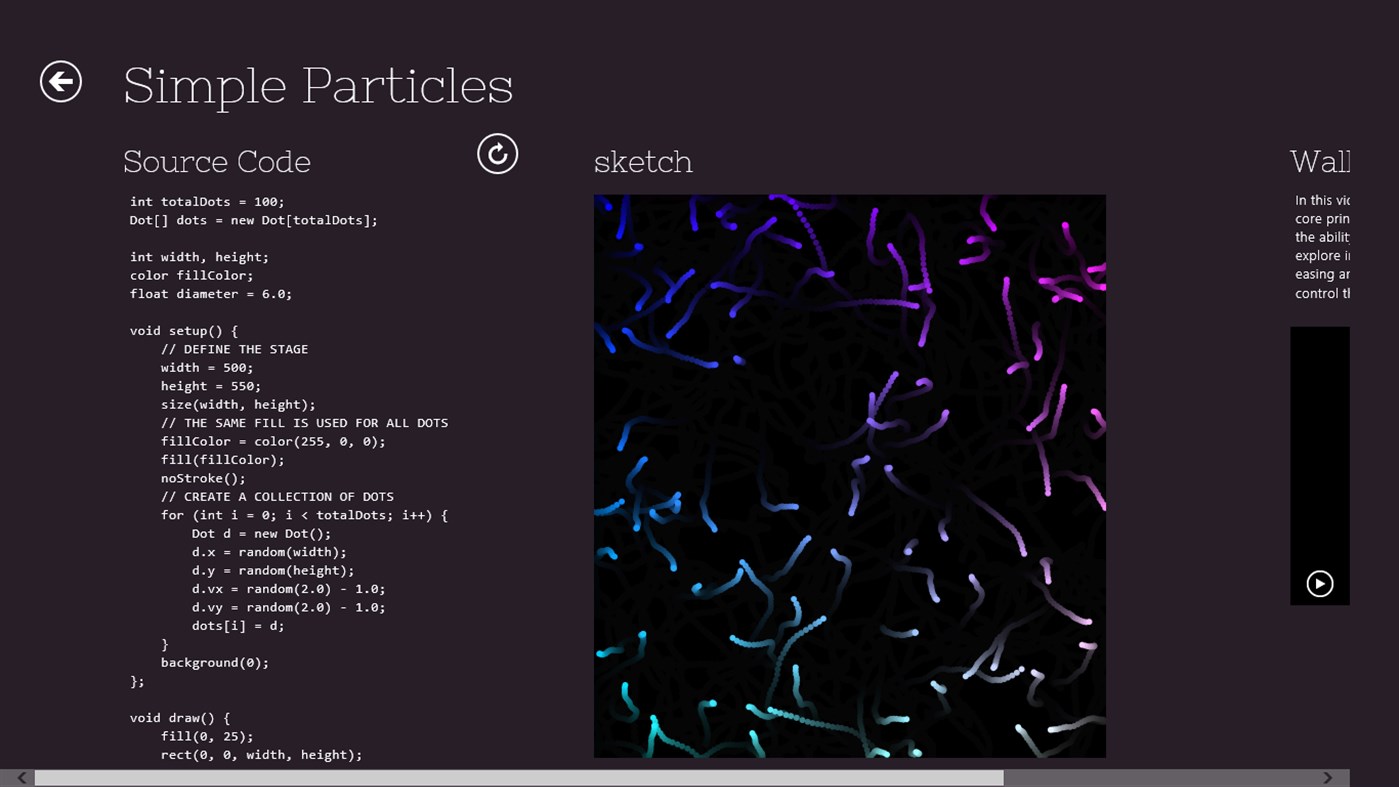
Task: Navigate back with the circular arrow icon
Action: (x=60, y=81)
